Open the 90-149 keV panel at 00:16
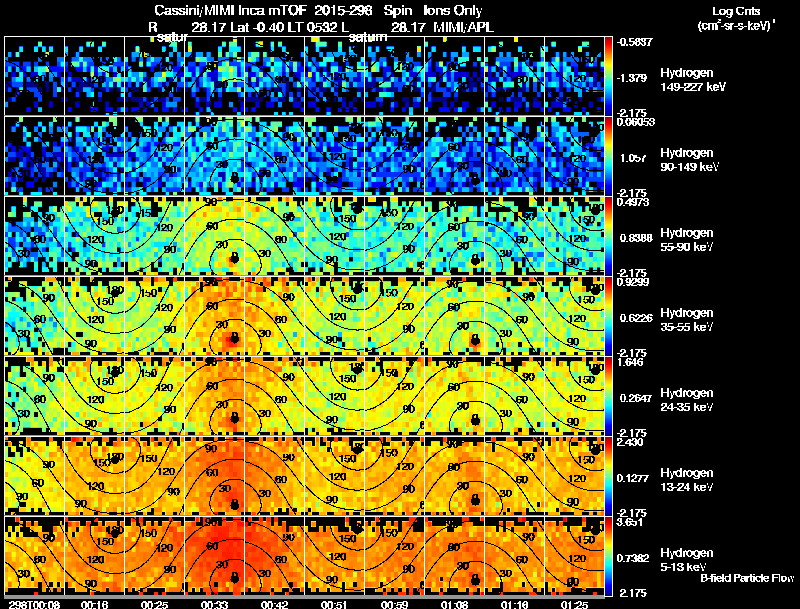Image resolution: width=800 pixels, height=609 pixels. 94,156
